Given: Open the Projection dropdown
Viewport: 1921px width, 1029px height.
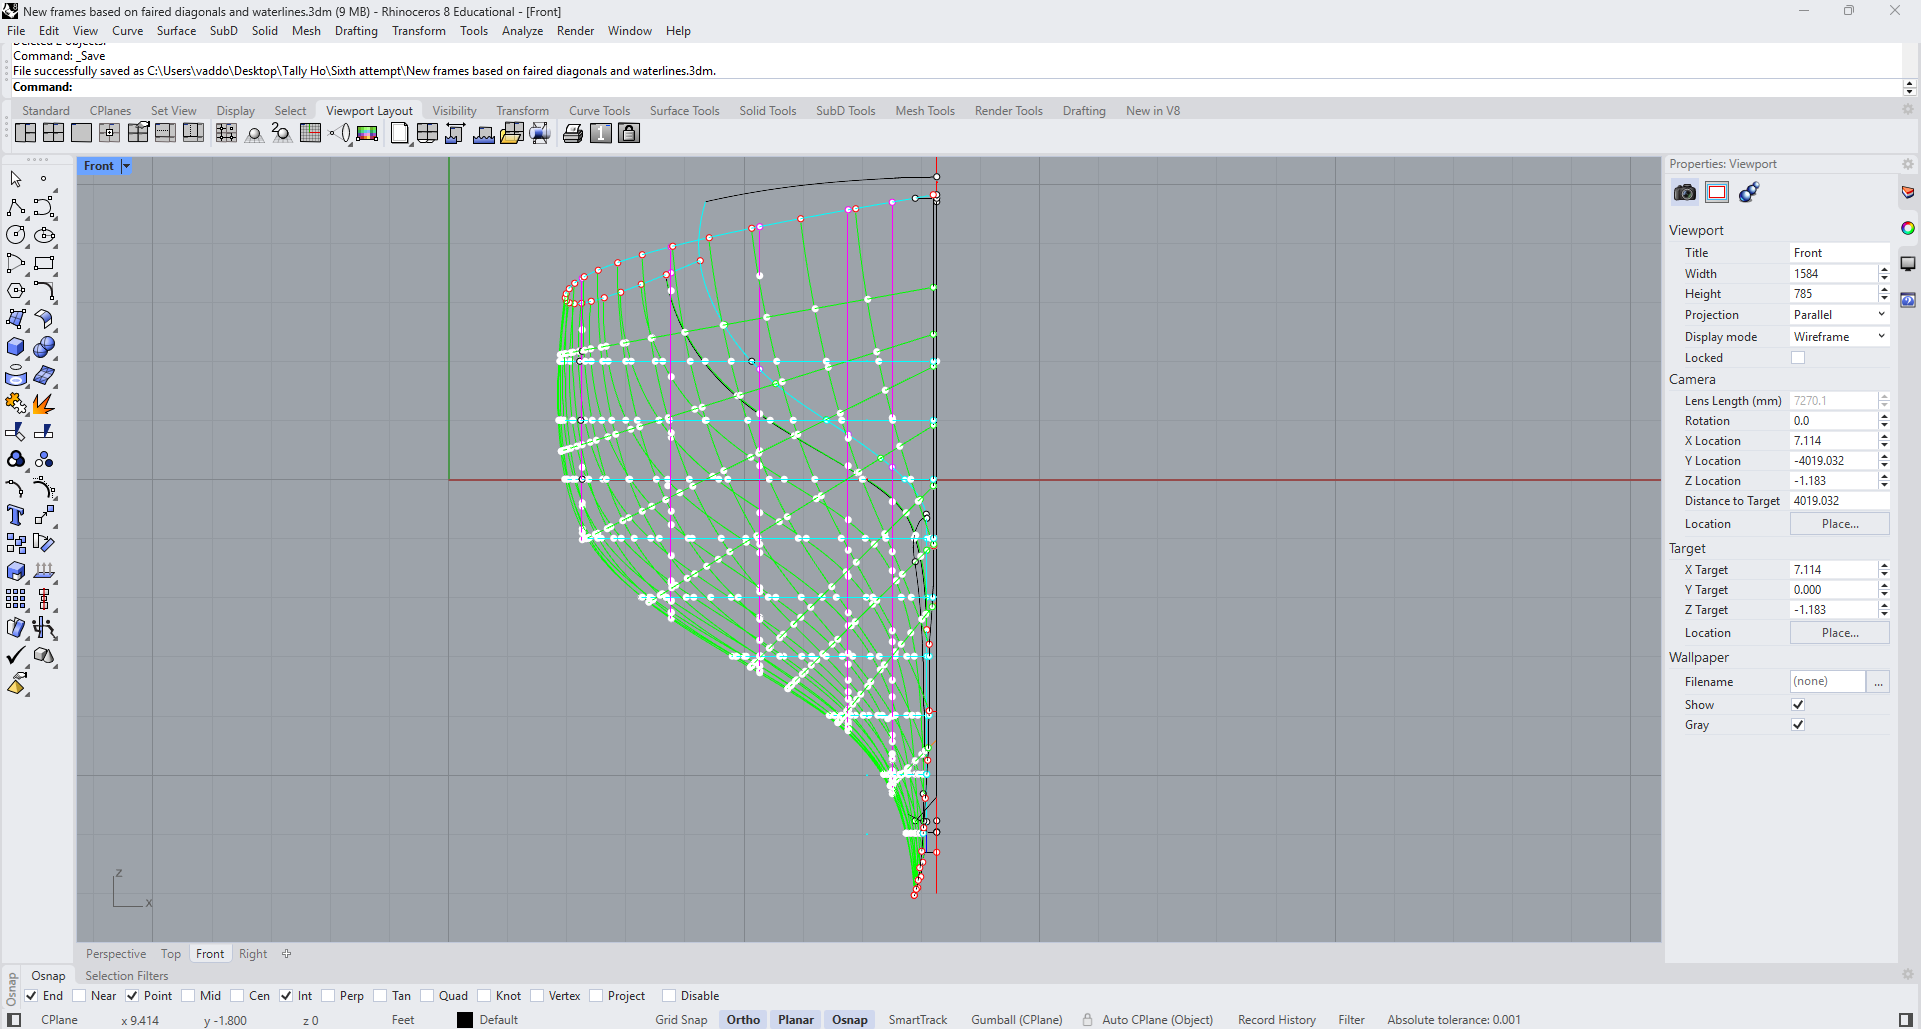Looking at the screenshot, I should [1838, 315].
